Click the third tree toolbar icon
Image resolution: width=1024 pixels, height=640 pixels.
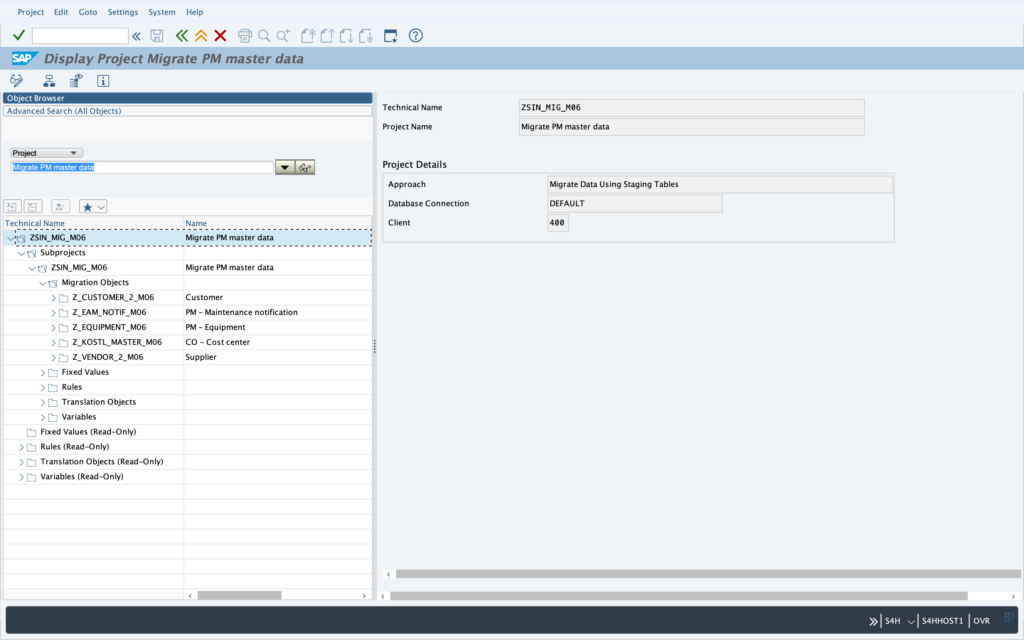coord(60,206)
